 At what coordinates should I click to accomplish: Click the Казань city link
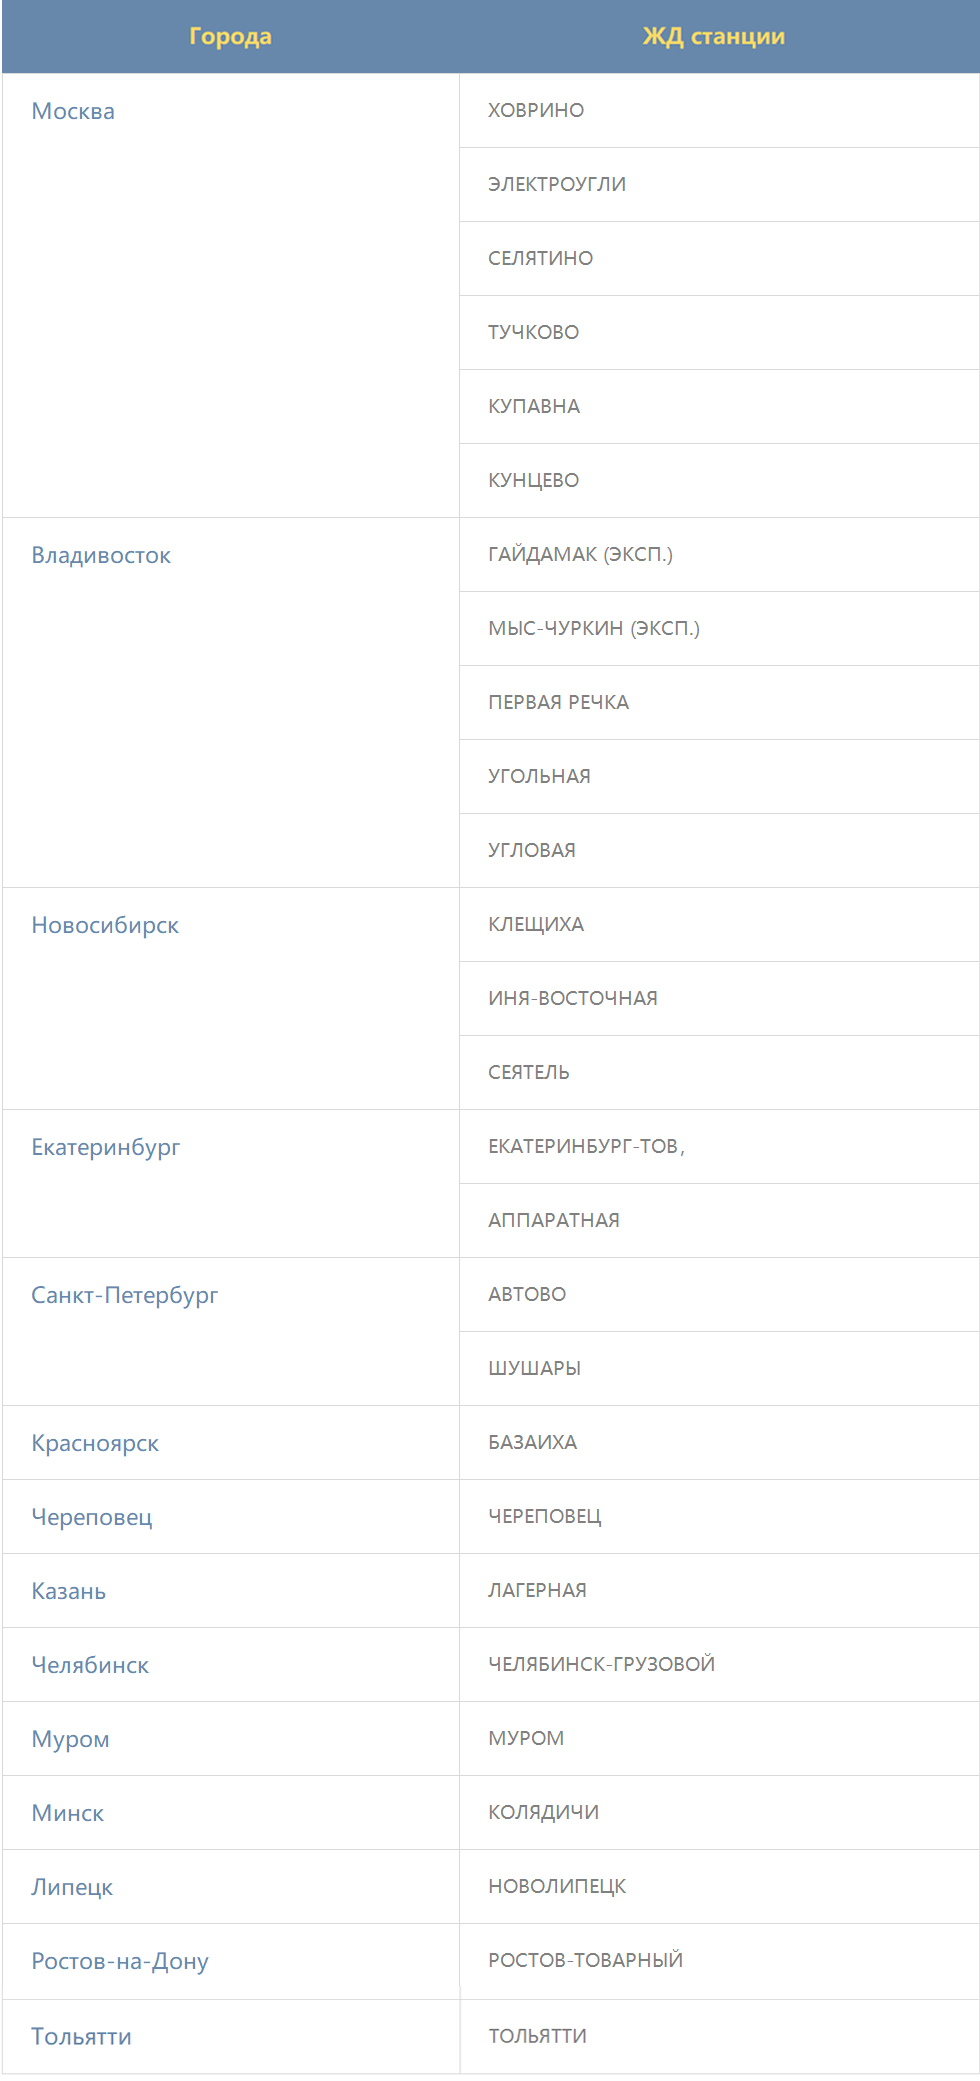(x=69, y=1591)
